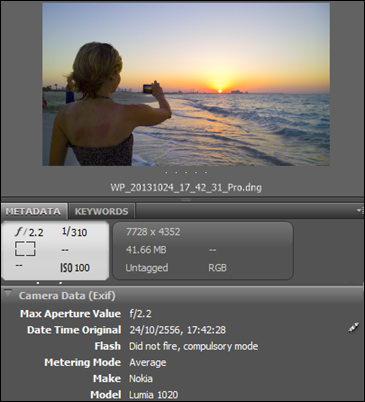Viewport: 365px width, 402px height.
Task: Switch to the Metadata tab
Action: pos(33,211)
